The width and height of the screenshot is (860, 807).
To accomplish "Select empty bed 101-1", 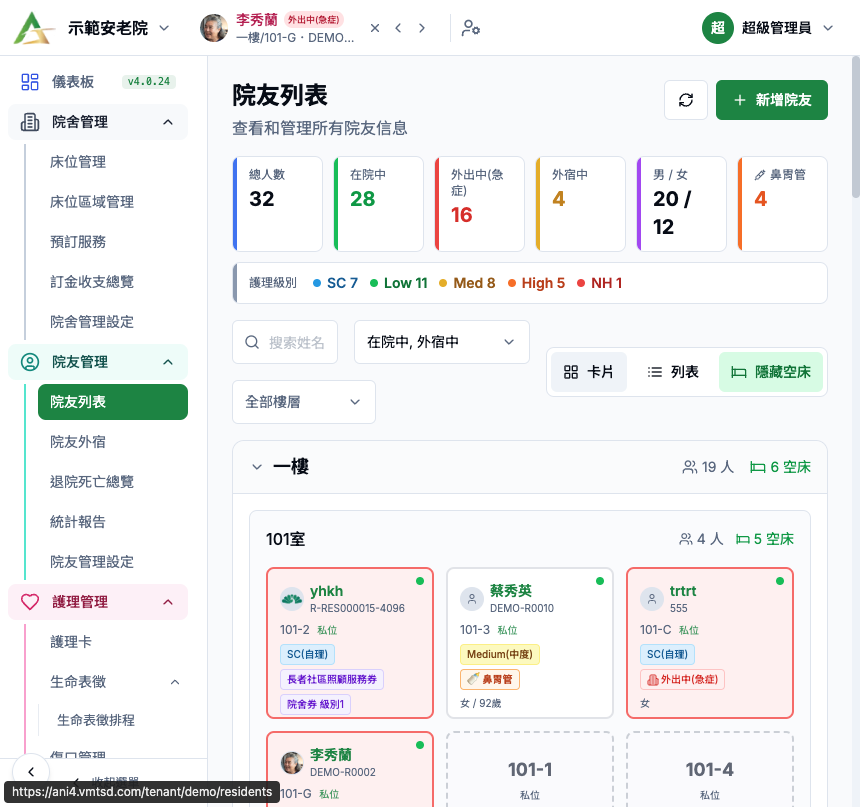I will pyautogui.click(x=530, y=769).
